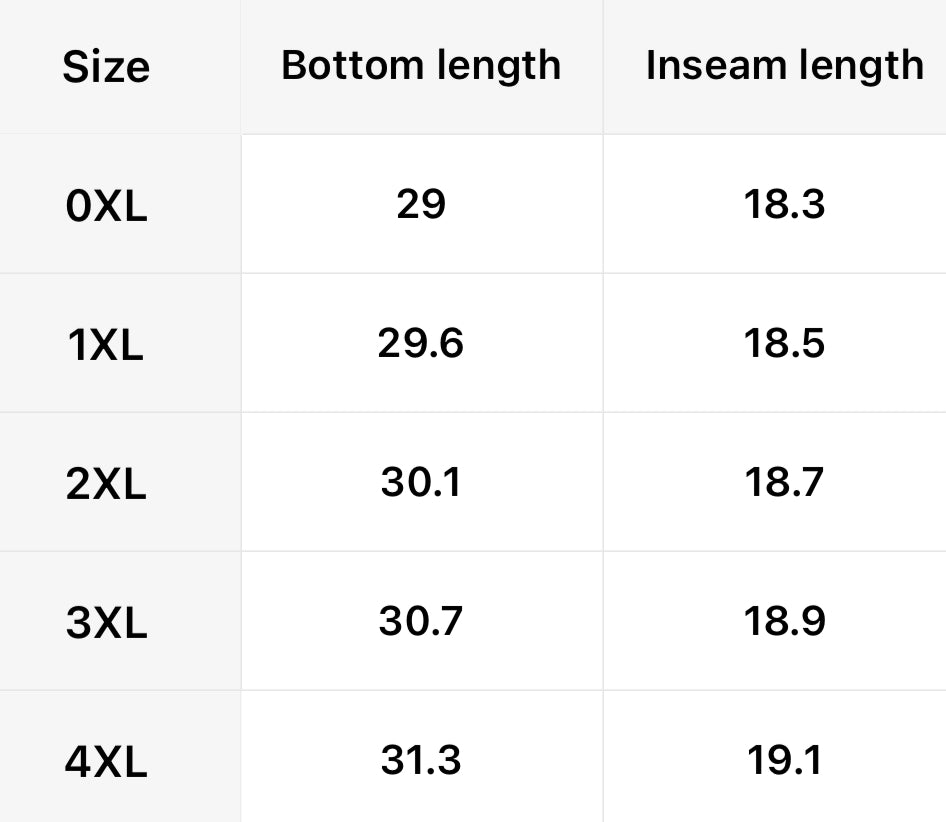Tap the inseam cell in the 2XL row
This screenshot has width=946, height=822.
pos(784,482)
